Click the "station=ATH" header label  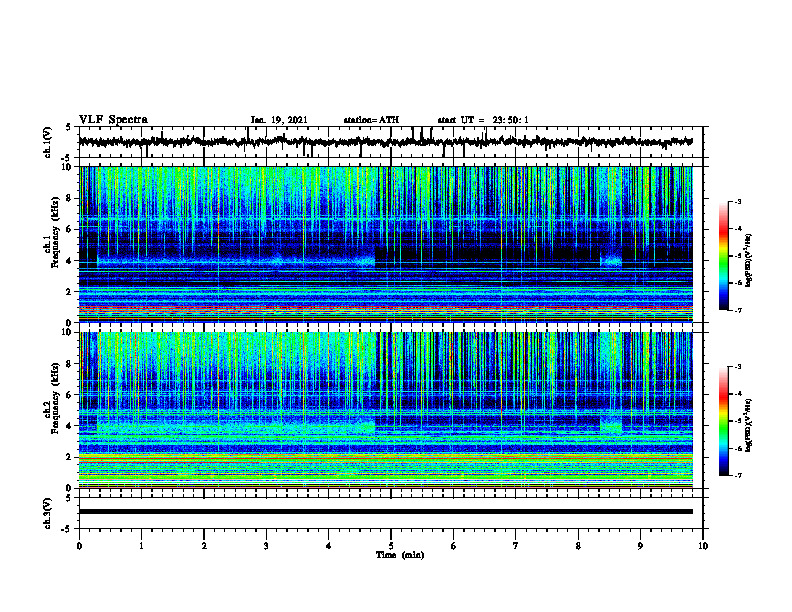[x=371, y=120]
